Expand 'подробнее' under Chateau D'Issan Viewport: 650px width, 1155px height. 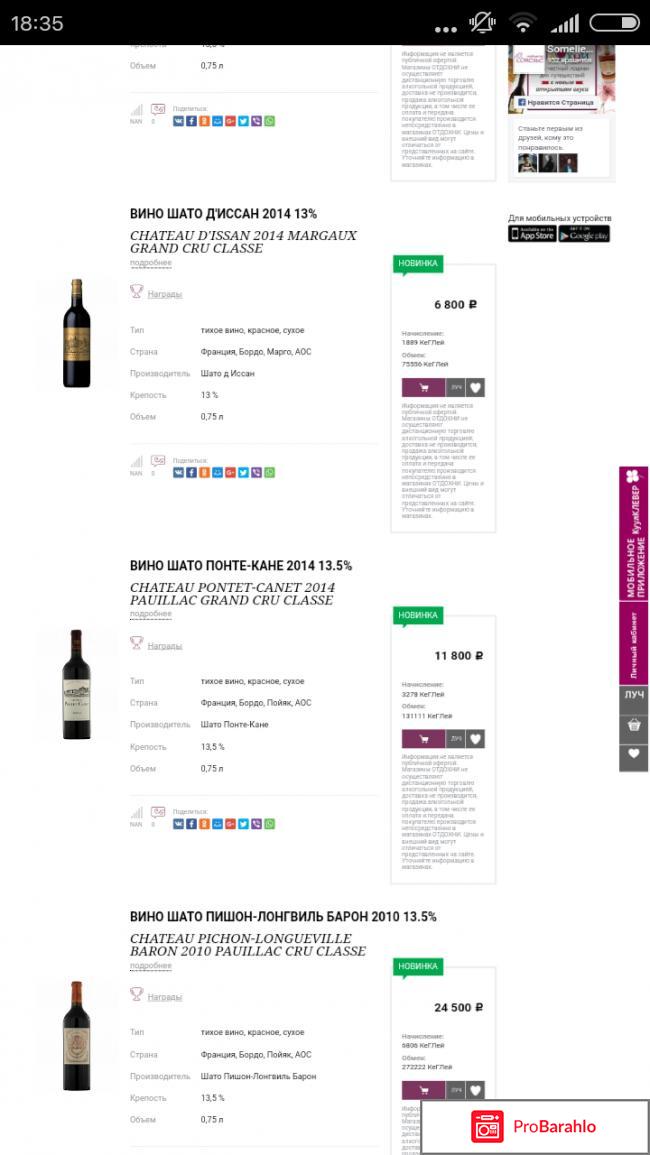click(150, 263)
